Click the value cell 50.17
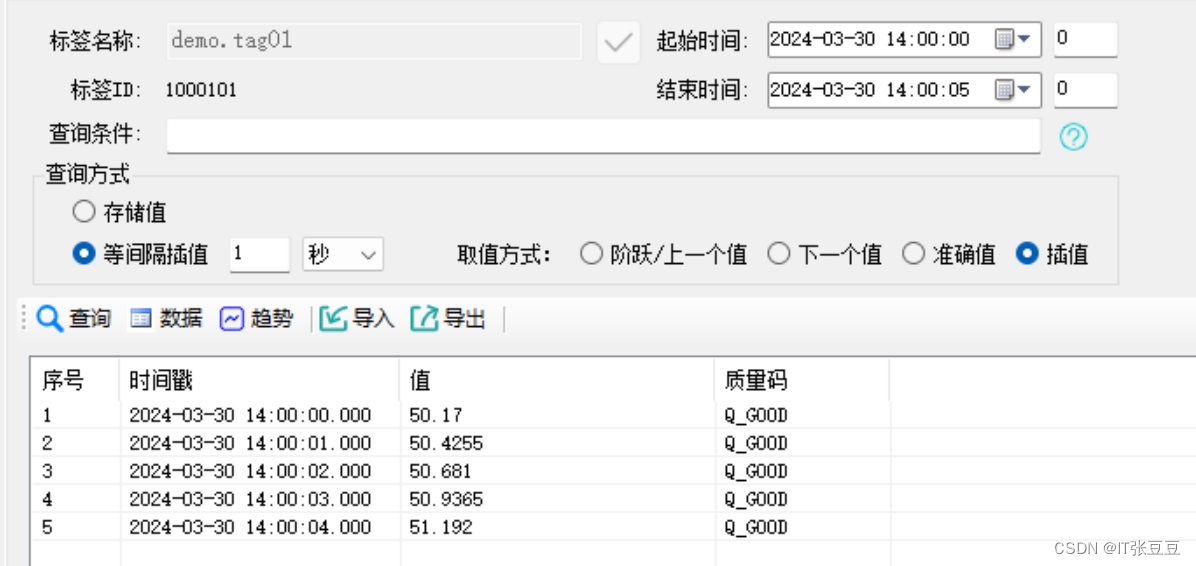1196x566 pixels. pos(436,416)
